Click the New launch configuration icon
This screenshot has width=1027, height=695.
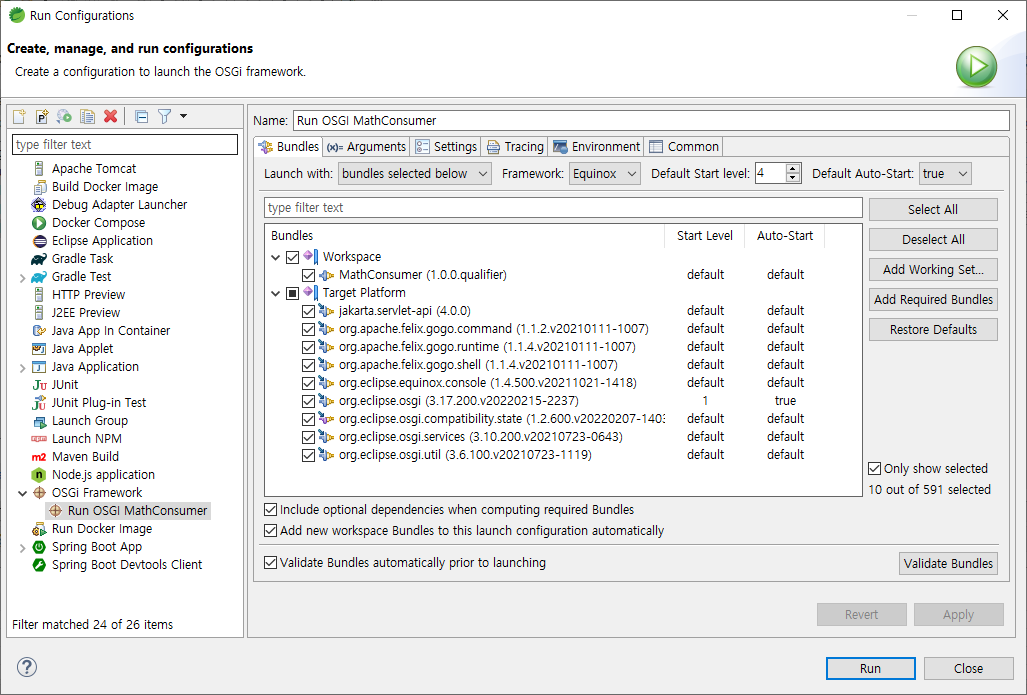pos(20,117)
